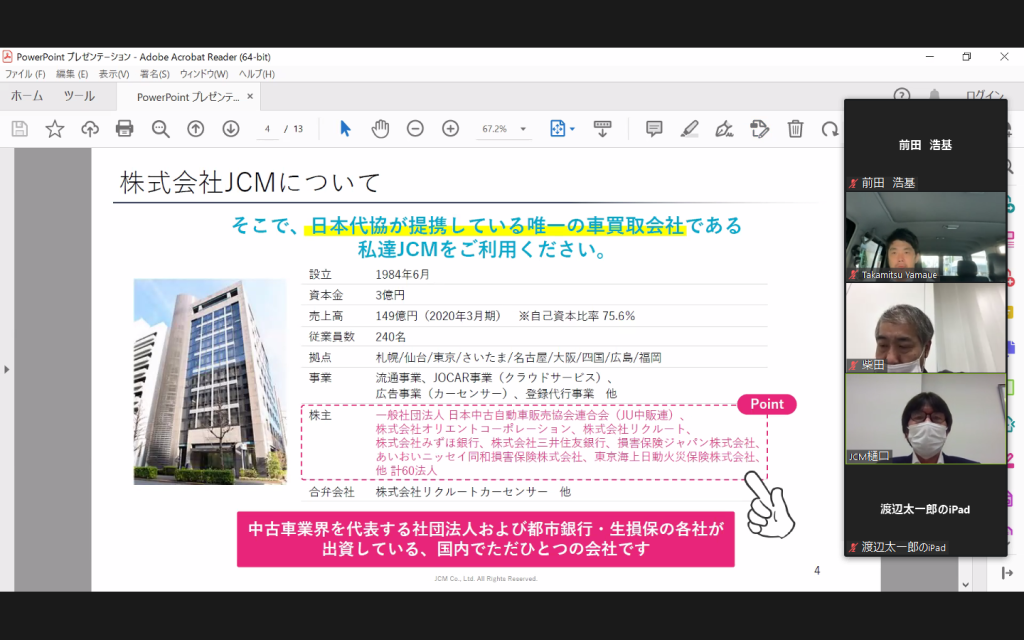Select JCM樋口's video tile
1024x640 pixels.
point(925,419)
